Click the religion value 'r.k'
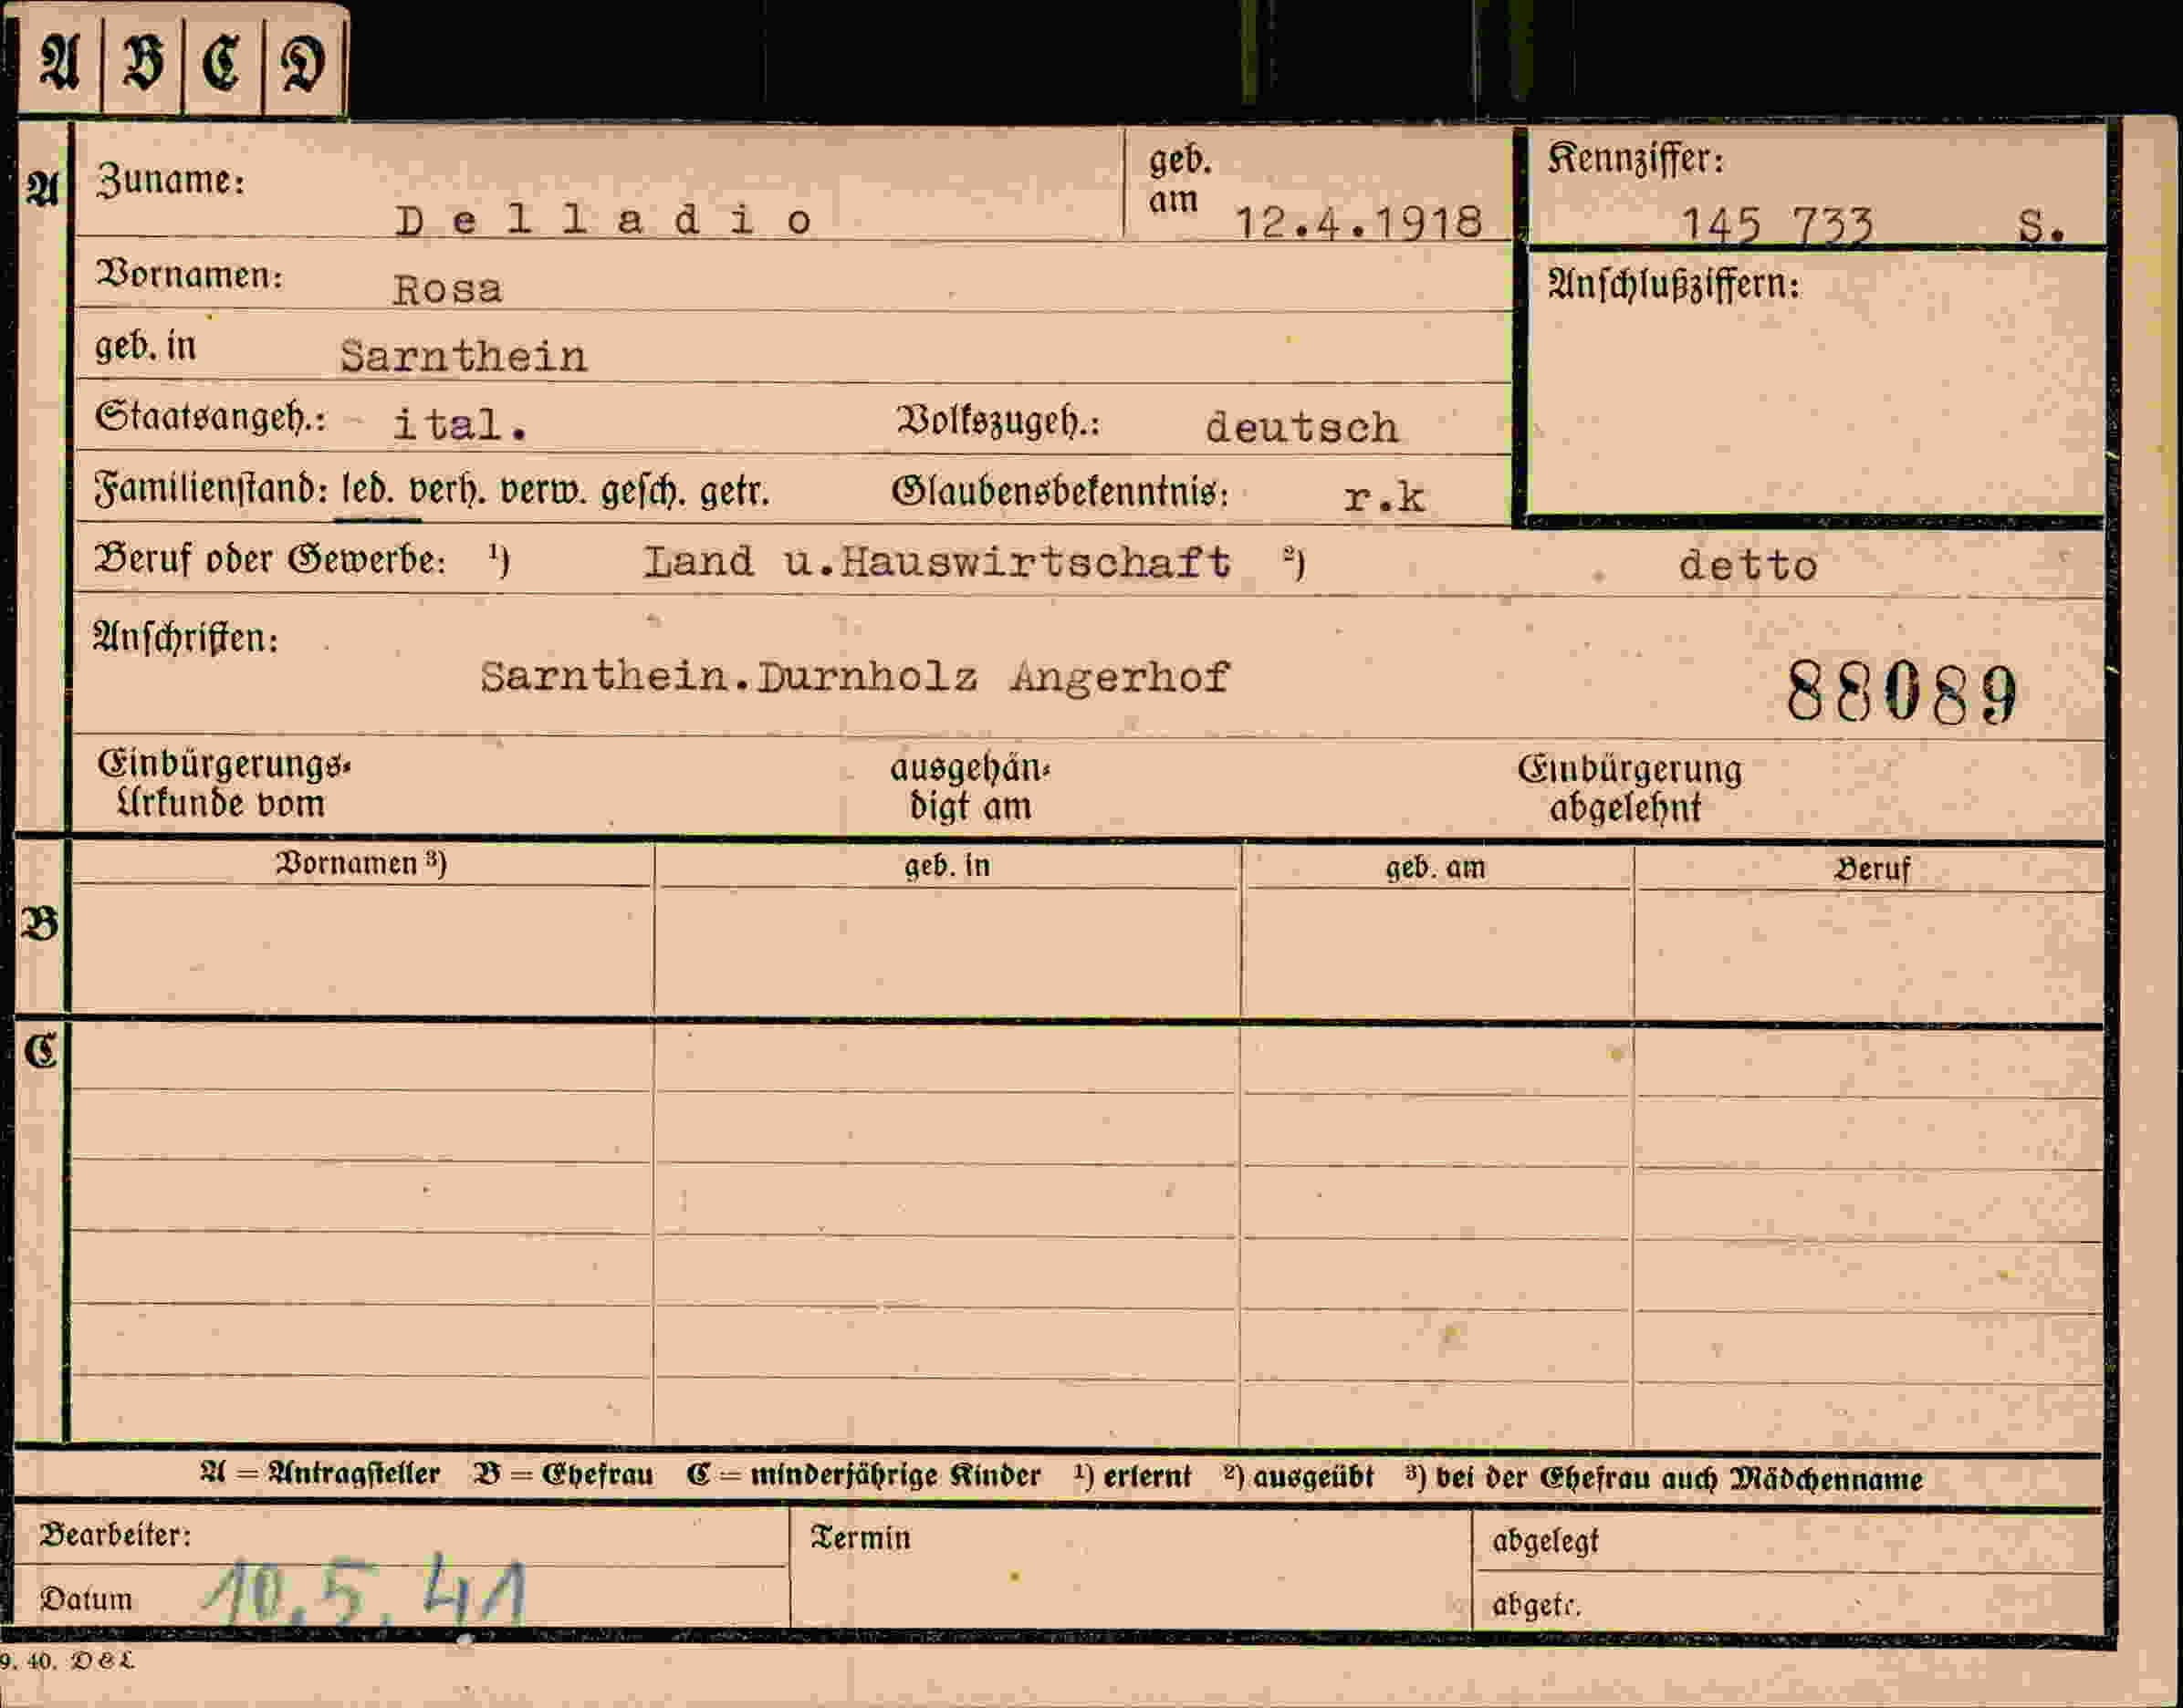Screen dimensions: 2183x1708 click(1384, 497)
